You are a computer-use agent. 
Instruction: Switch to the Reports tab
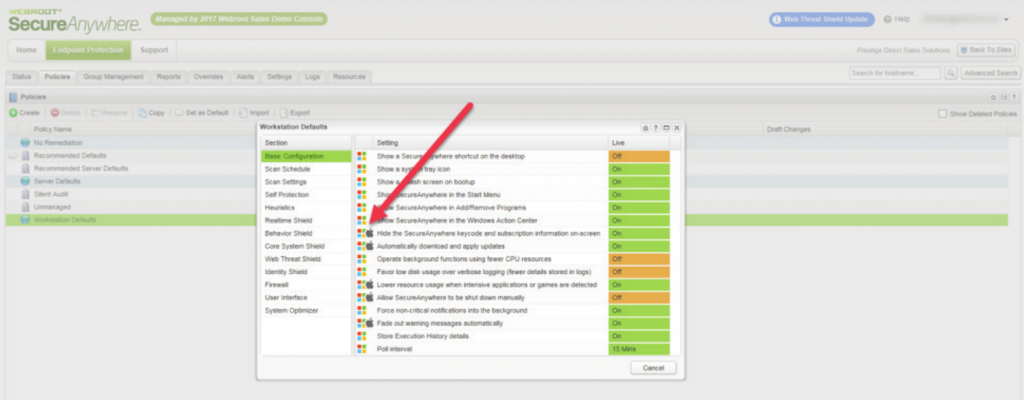(x=168, y=76)
